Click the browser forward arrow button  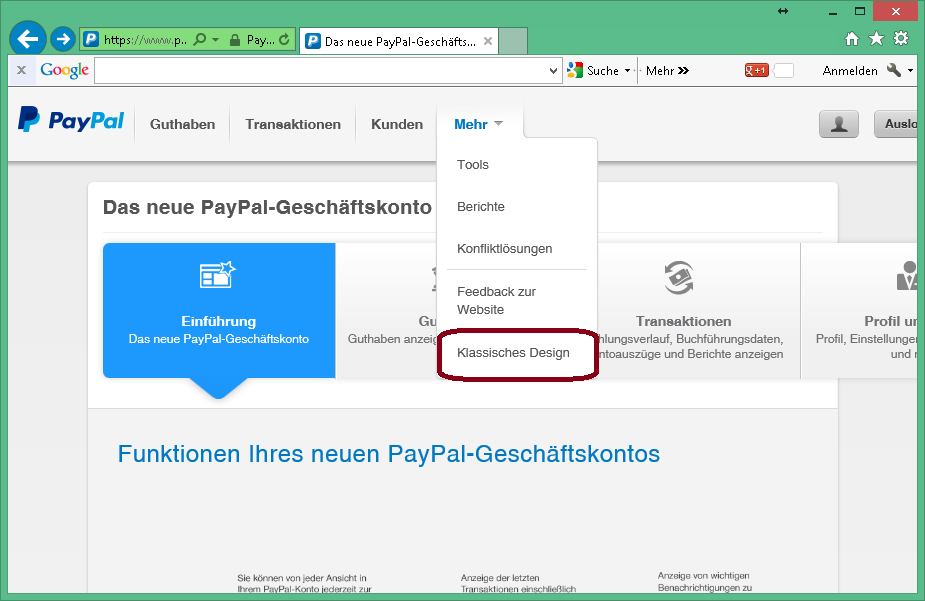tap(63, 39)
